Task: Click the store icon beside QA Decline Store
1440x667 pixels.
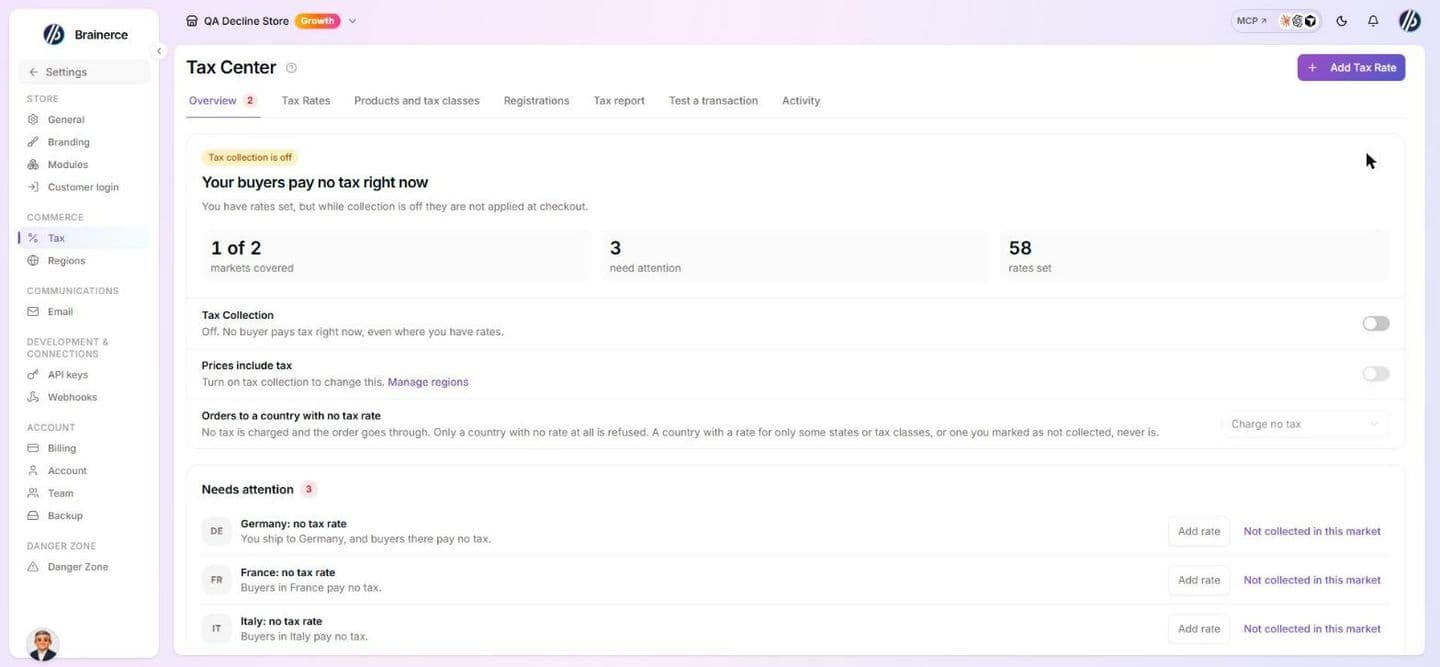Action: 192,21
